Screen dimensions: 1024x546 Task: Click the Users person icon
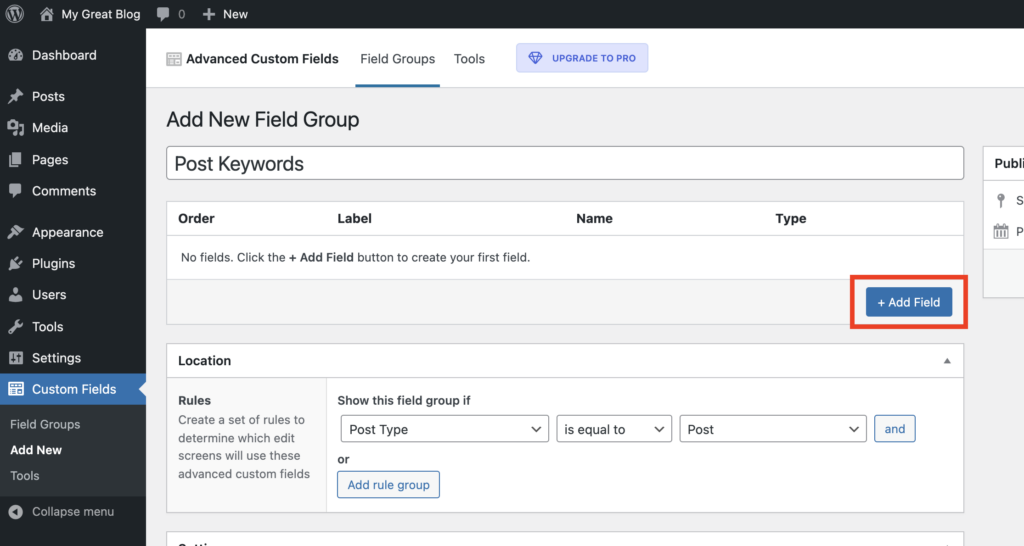[x=16, y=295]
